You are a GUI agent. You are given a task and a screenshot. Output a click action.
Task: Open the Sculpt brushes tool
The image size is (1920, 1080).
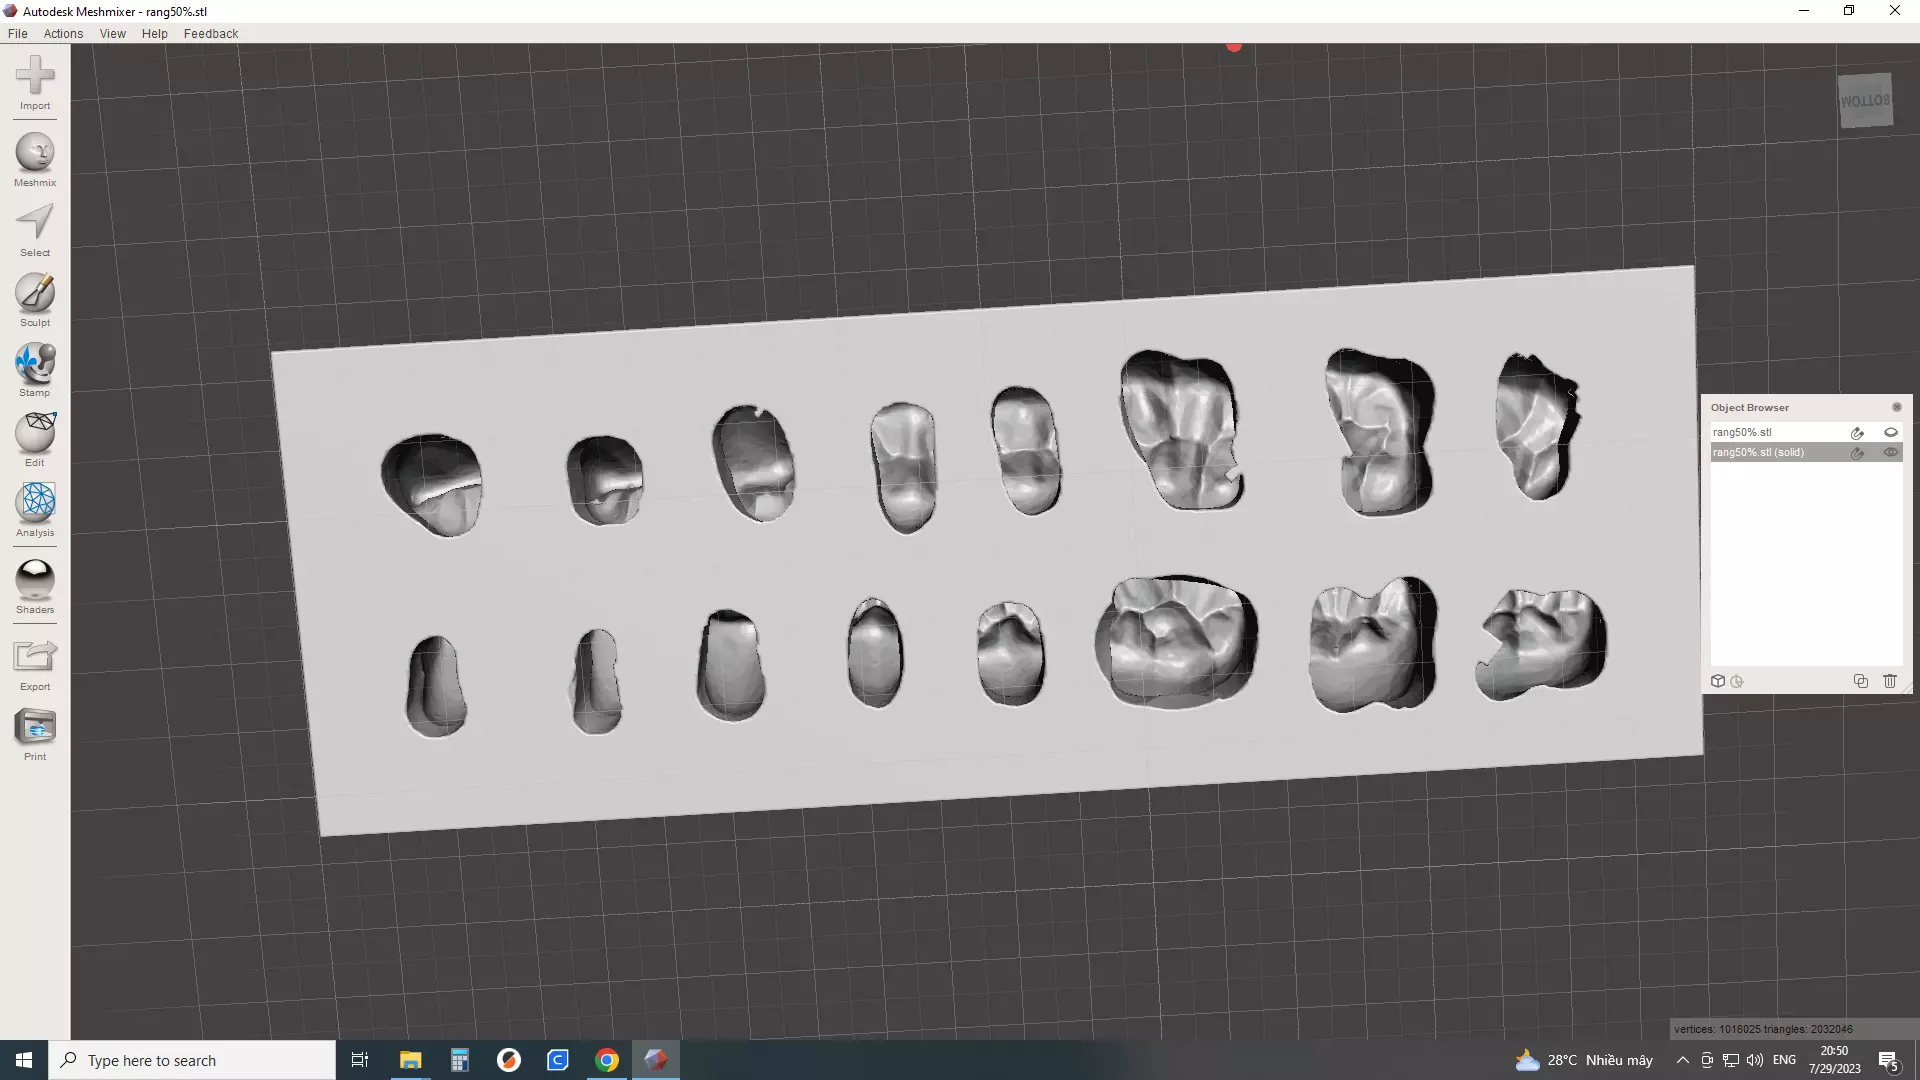click(x=35, y=297)
